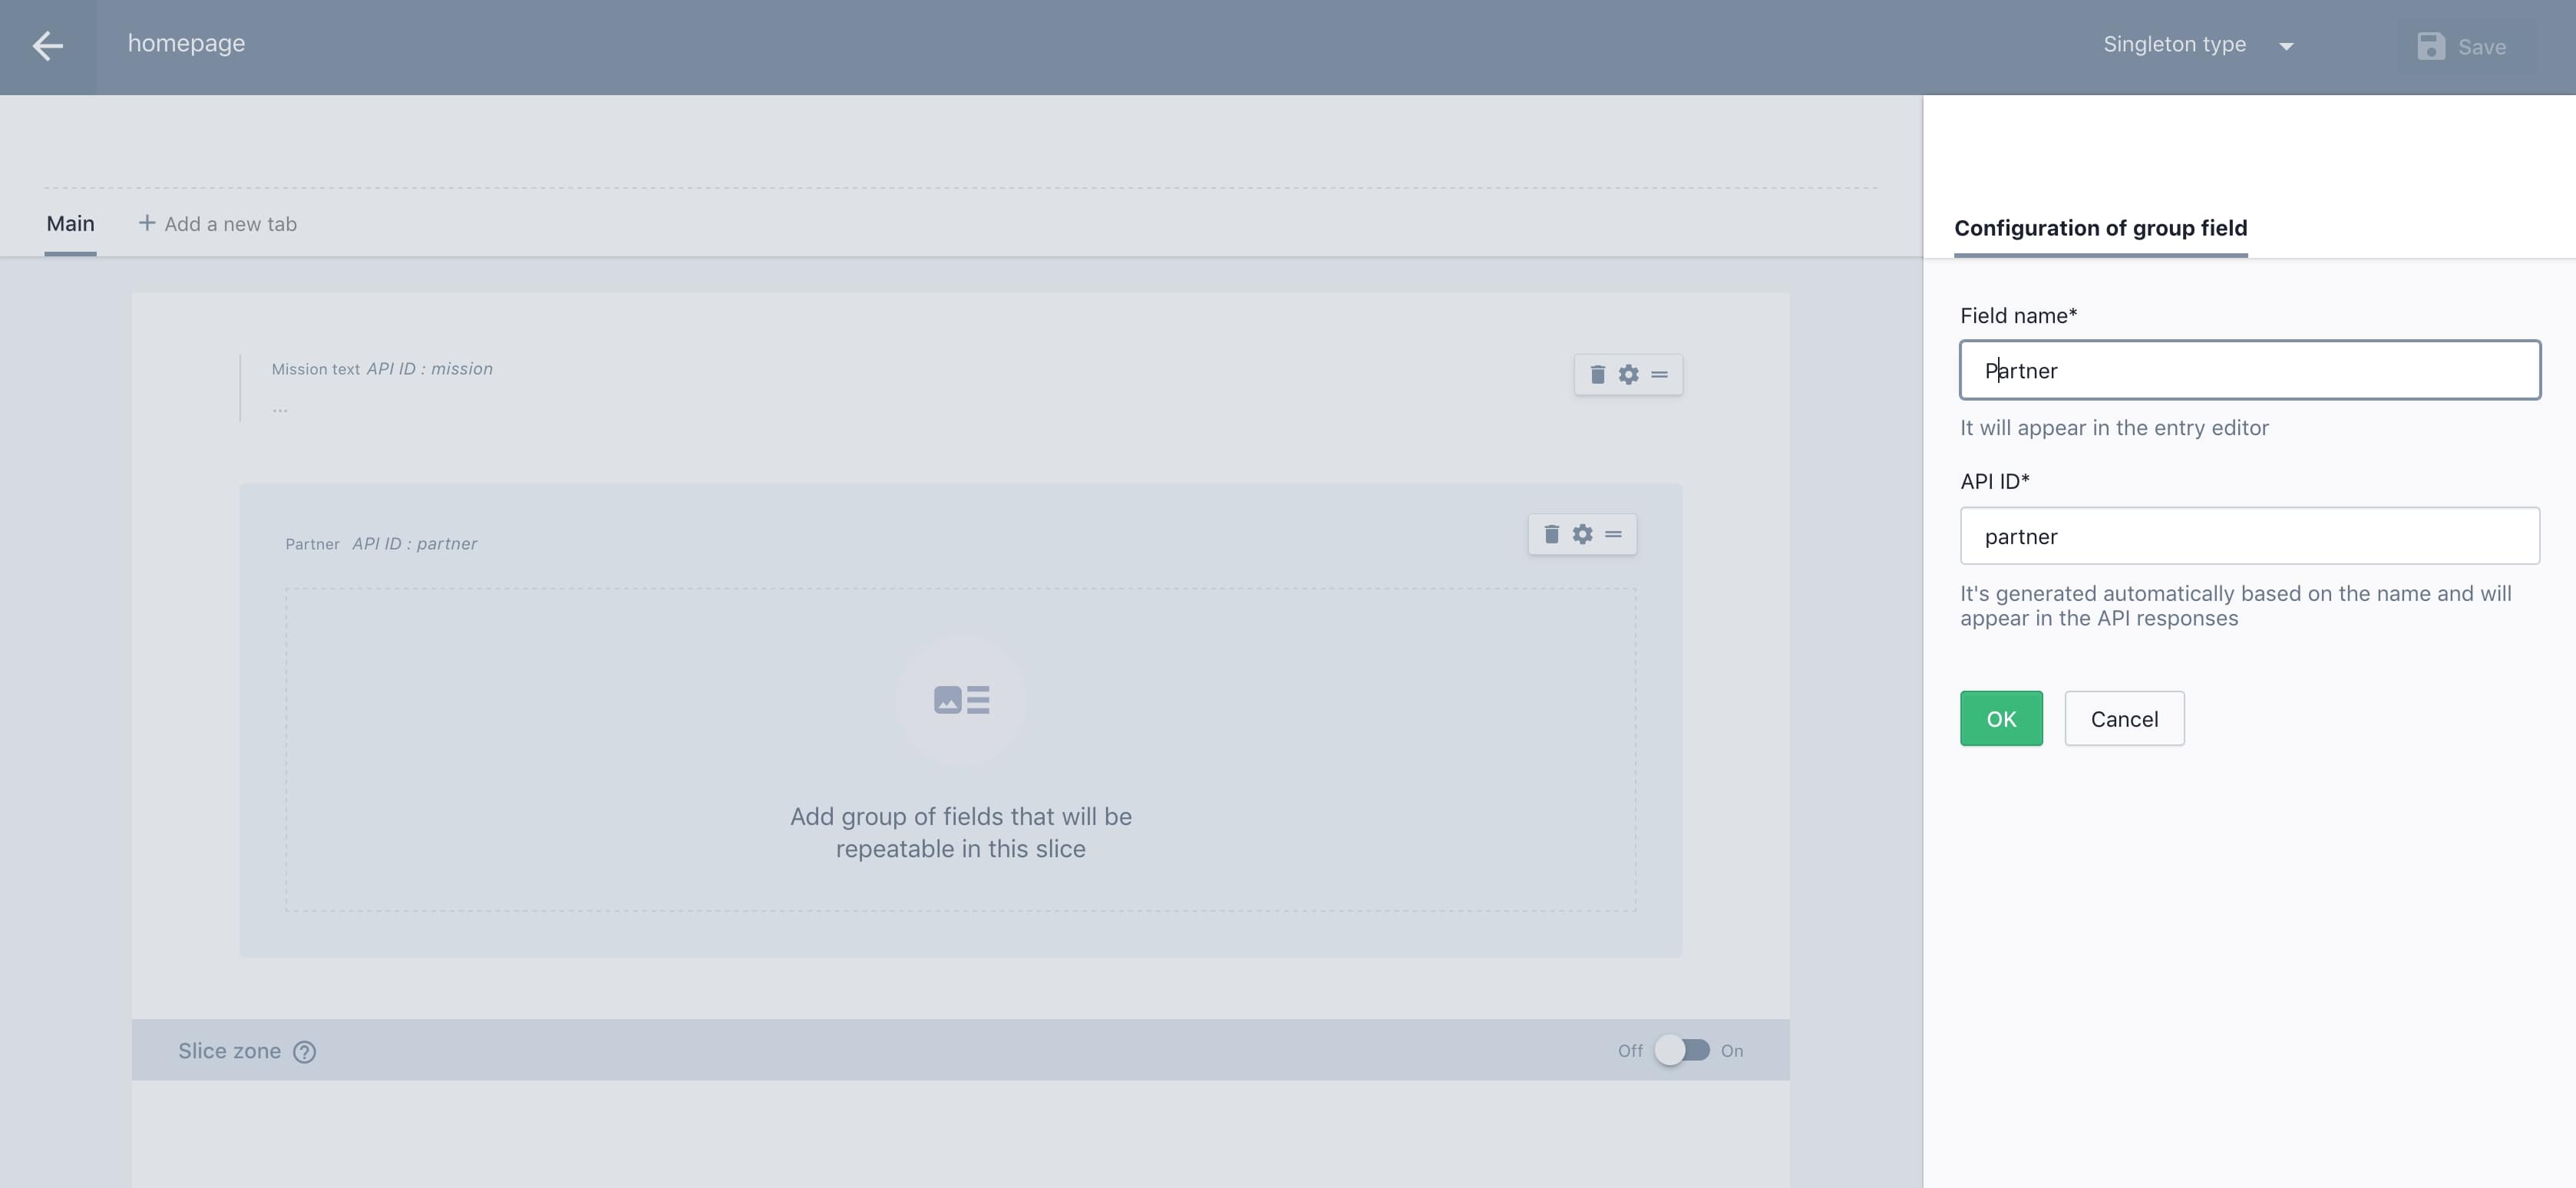
Task: Click the Slice zone label
Action: [229, 1051]
